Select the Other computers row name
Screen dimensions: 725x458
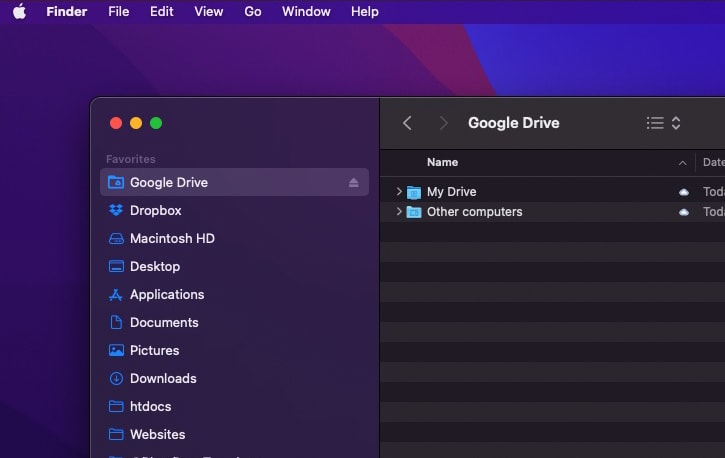pyautogui.click(x=475, y=212)
